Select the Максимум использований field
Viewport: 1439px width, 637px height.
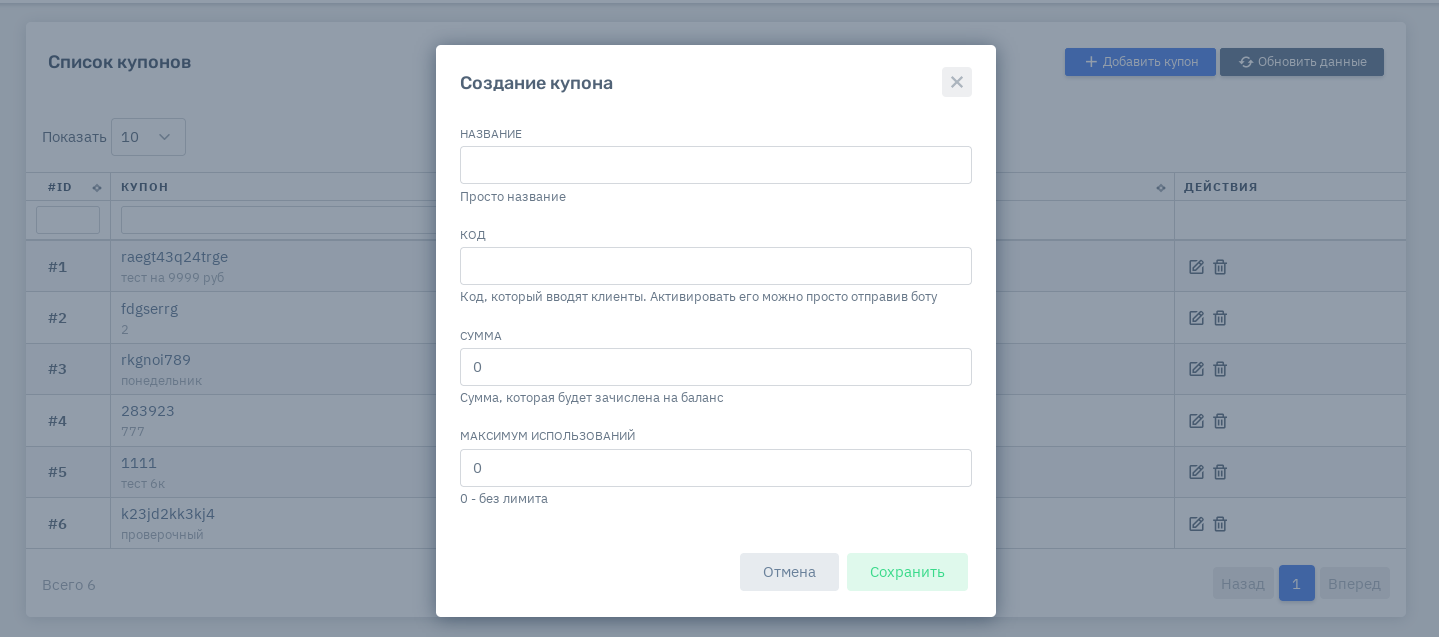click(x=715, y=468)
